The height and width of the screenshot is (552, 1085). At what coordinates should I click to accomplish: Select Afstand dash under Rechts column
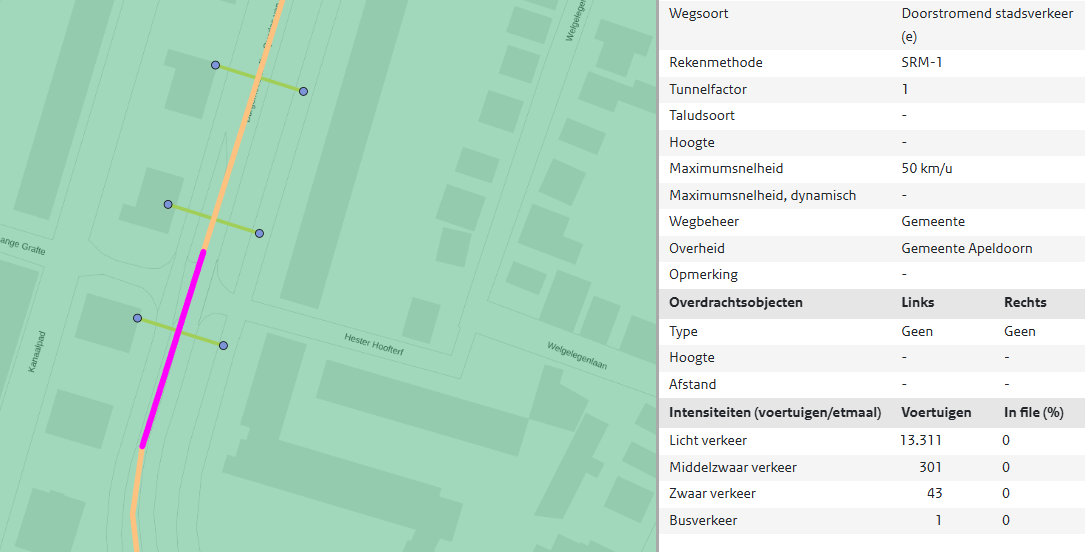coord(1007,385)
